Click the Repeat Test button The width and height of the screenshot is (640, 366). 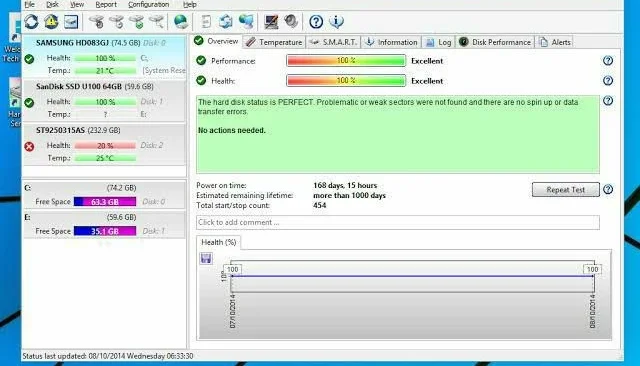[565, 190]
